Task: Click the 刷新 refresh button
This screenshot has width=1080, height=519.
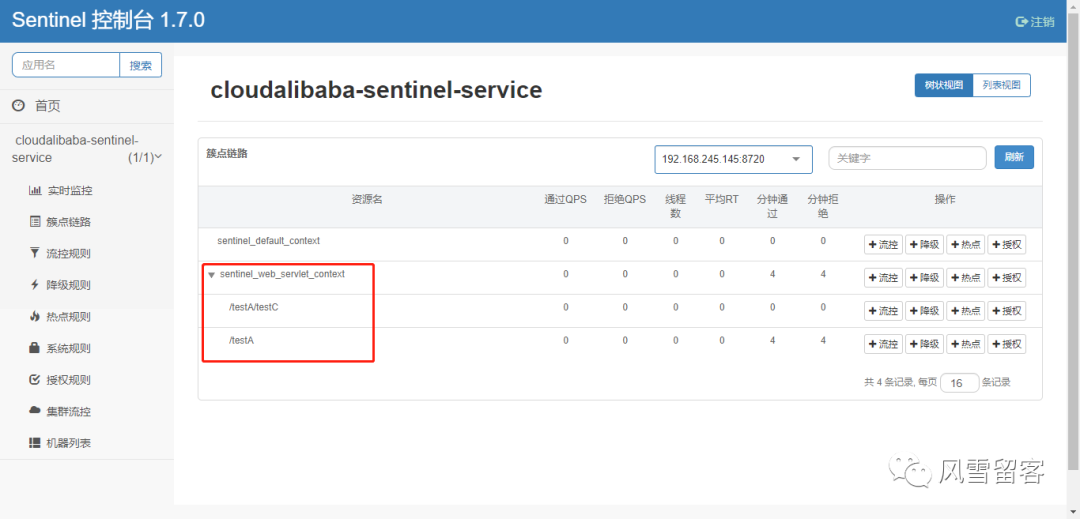Action: click(x=1014, y=158)
